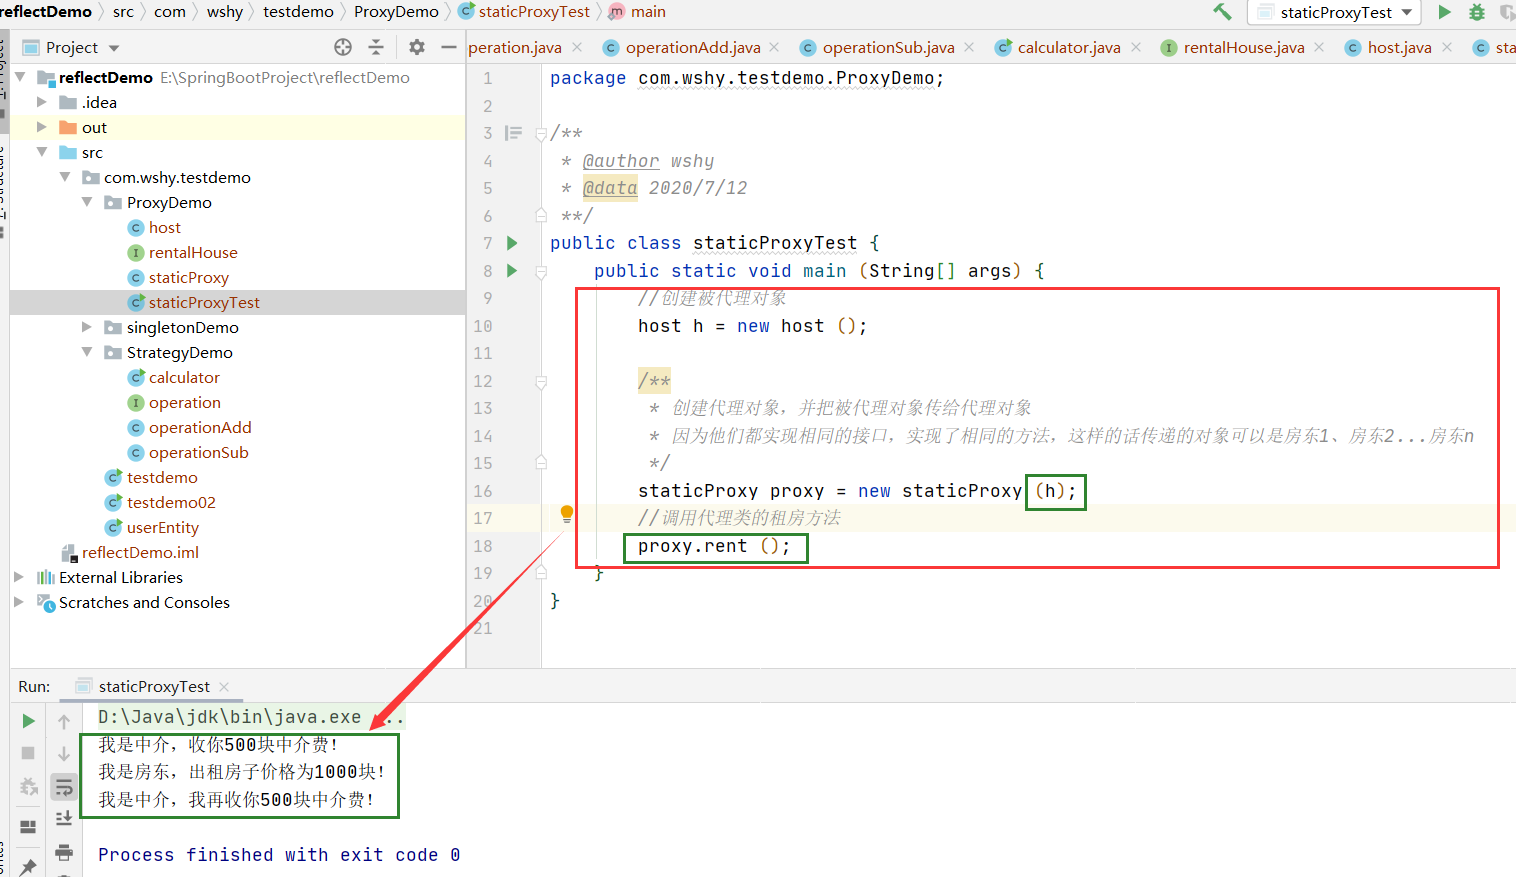Expand the out folder
This screenshot has width=1516, height=877.
(42, 127)
